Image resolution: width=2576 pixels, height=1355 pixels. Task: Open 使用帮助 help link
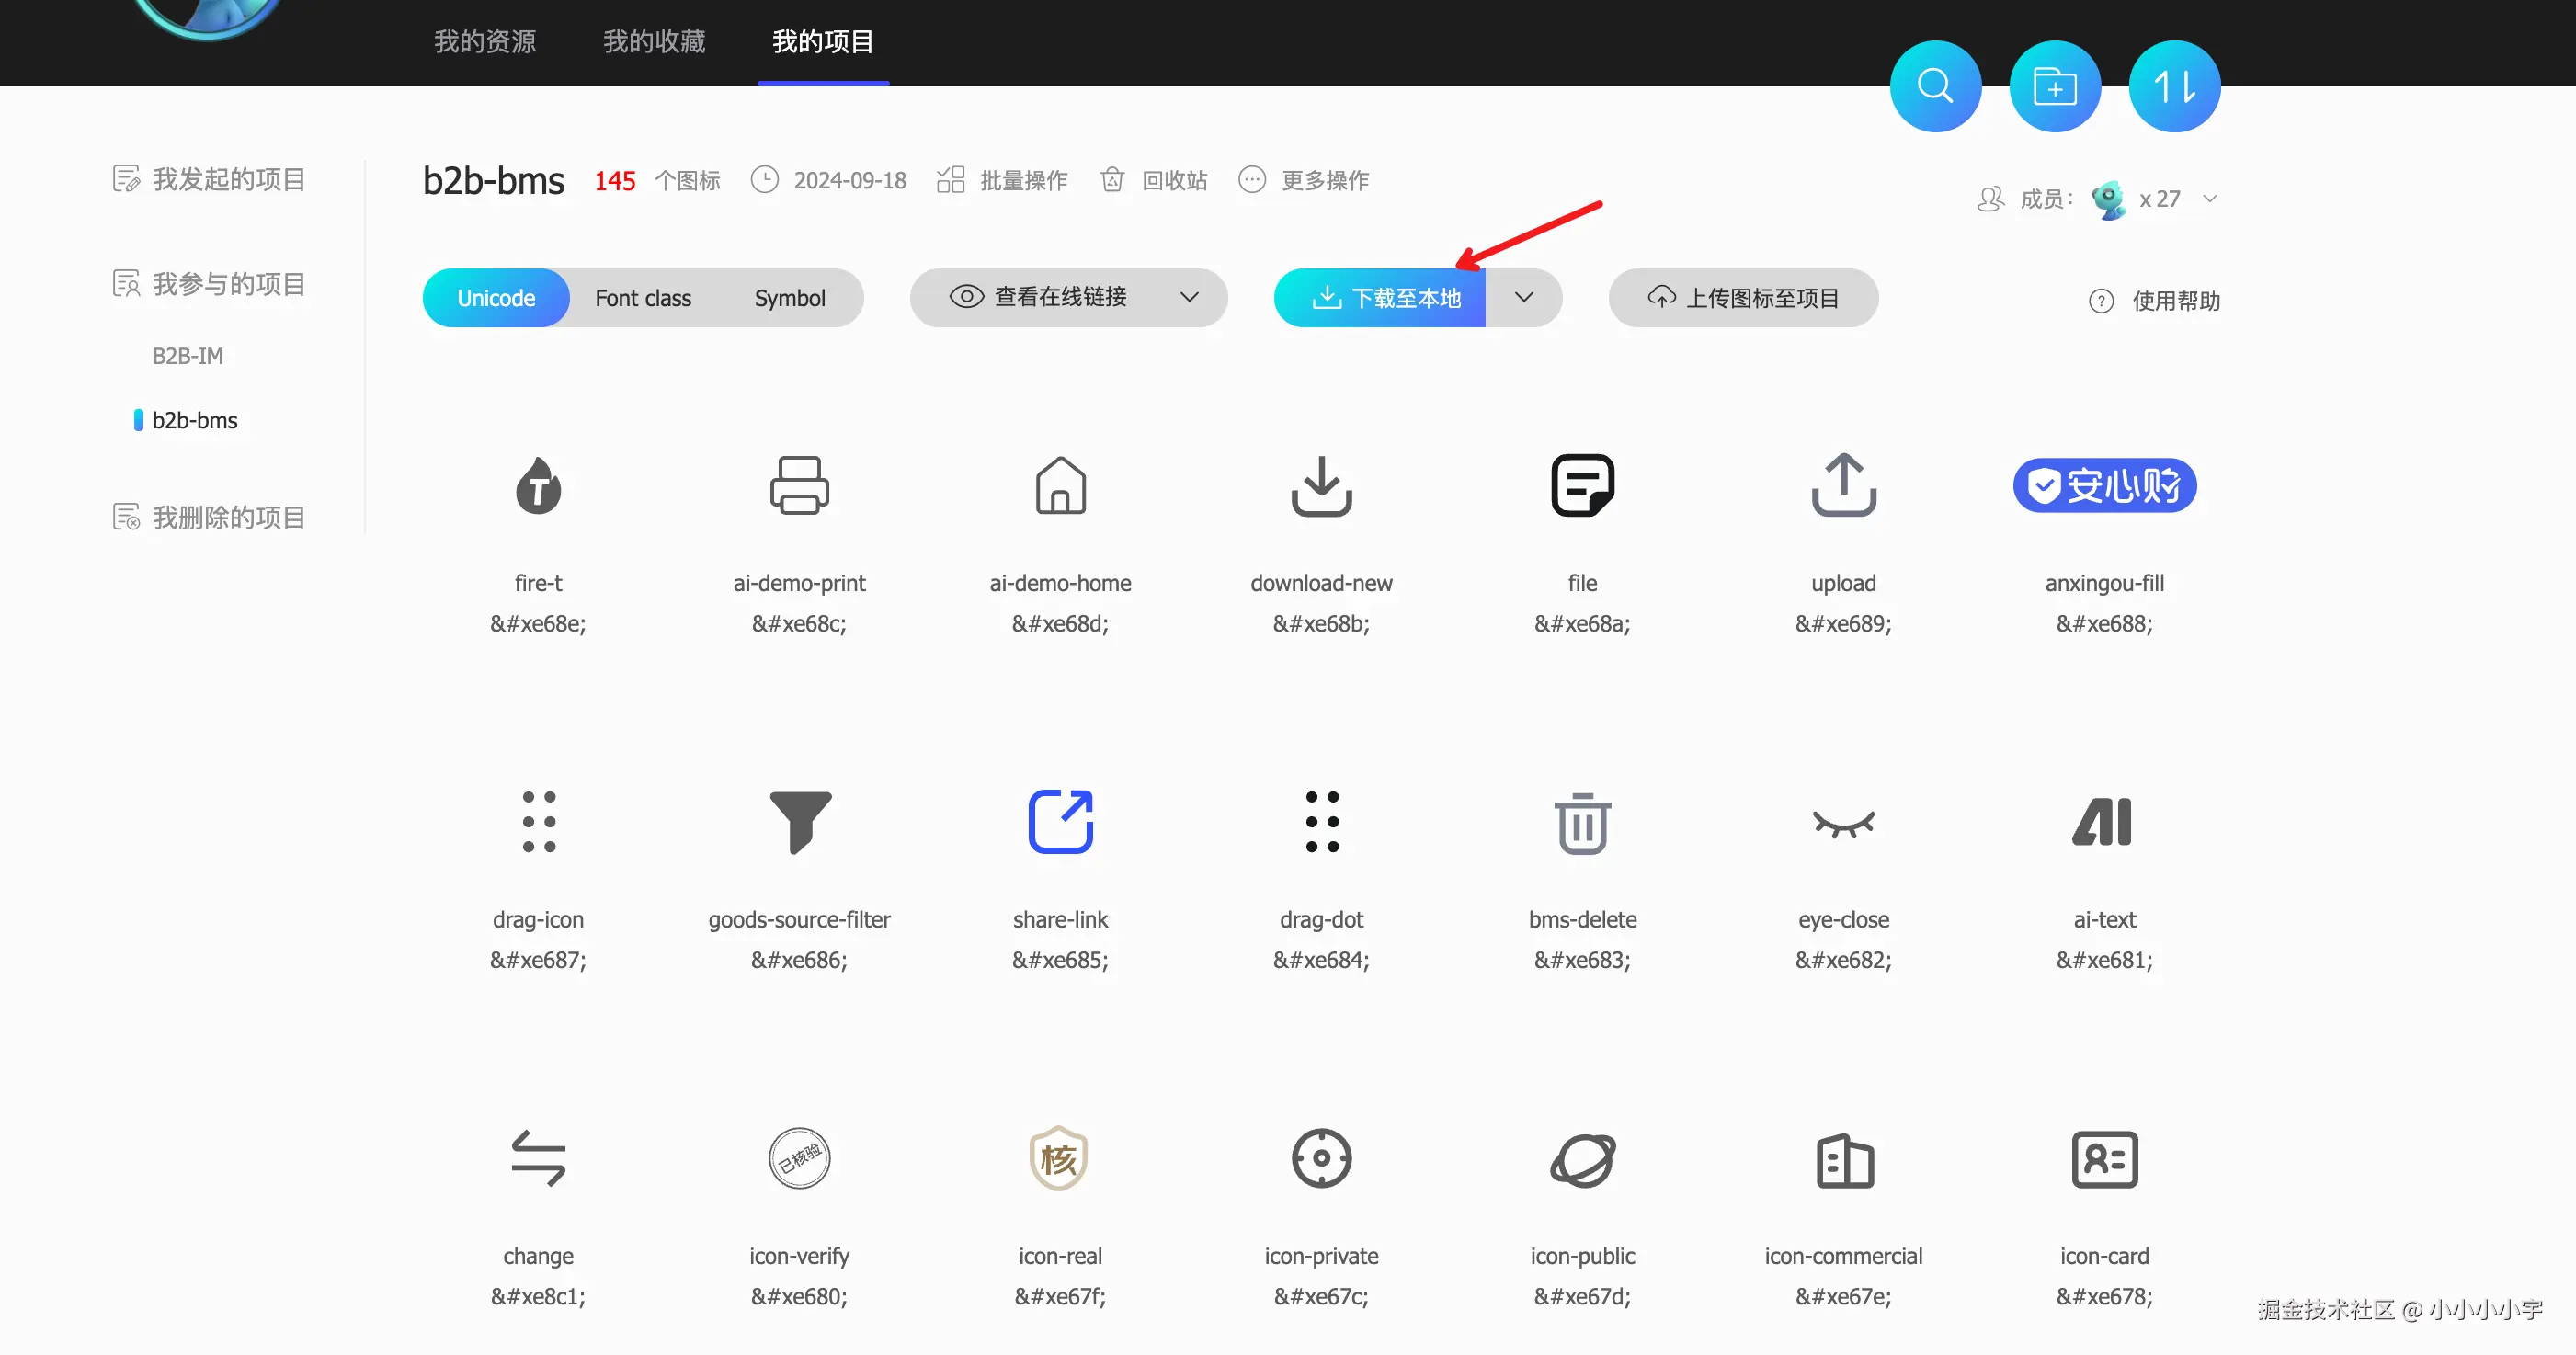click(x=2154, y=301)
